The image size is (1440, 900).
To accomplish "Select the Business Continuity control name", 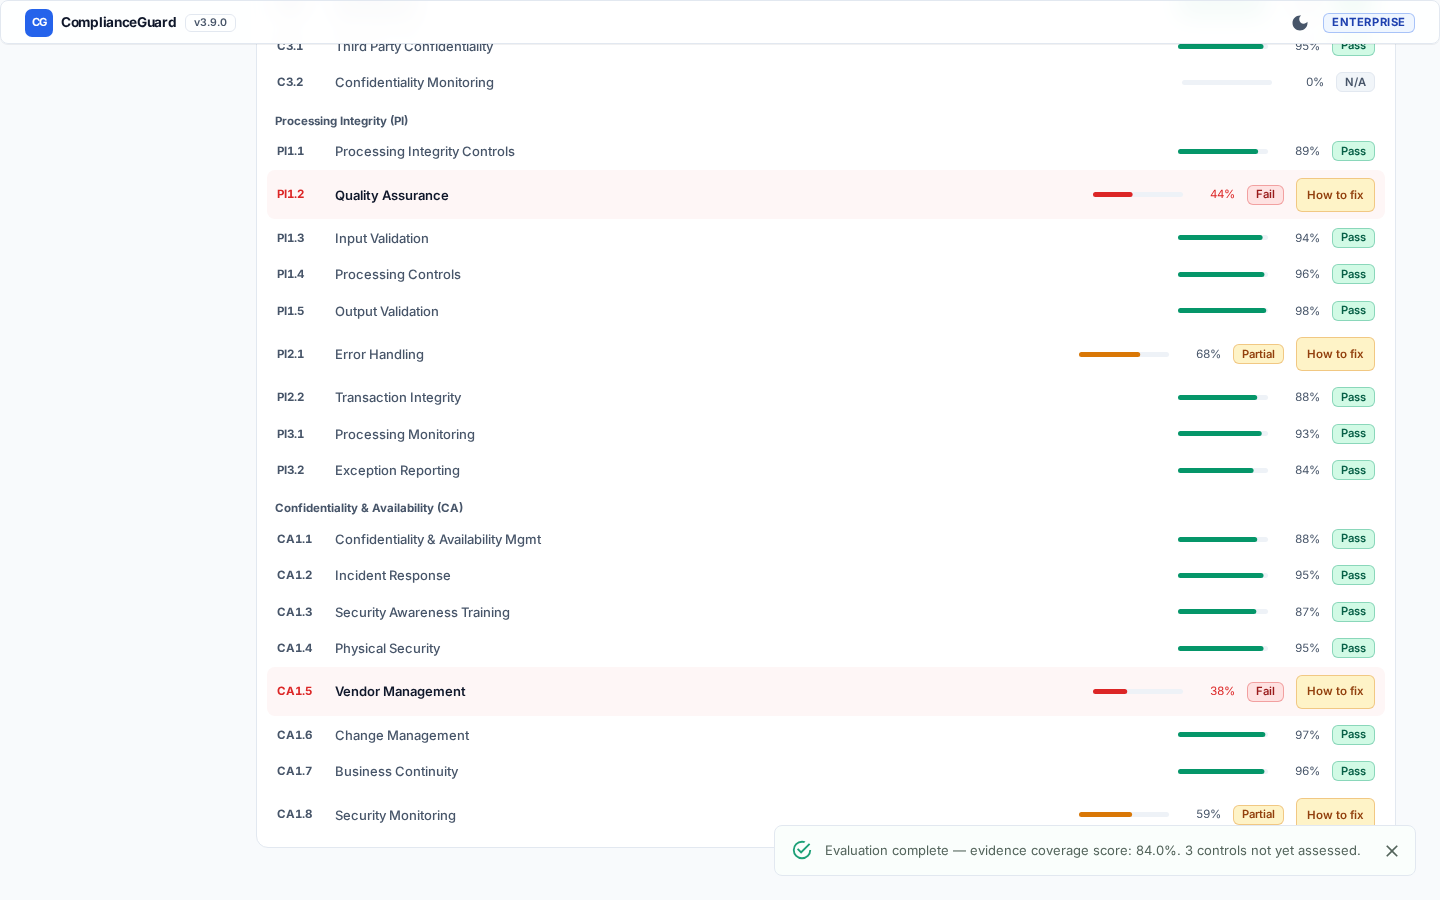I will (396, 771).
